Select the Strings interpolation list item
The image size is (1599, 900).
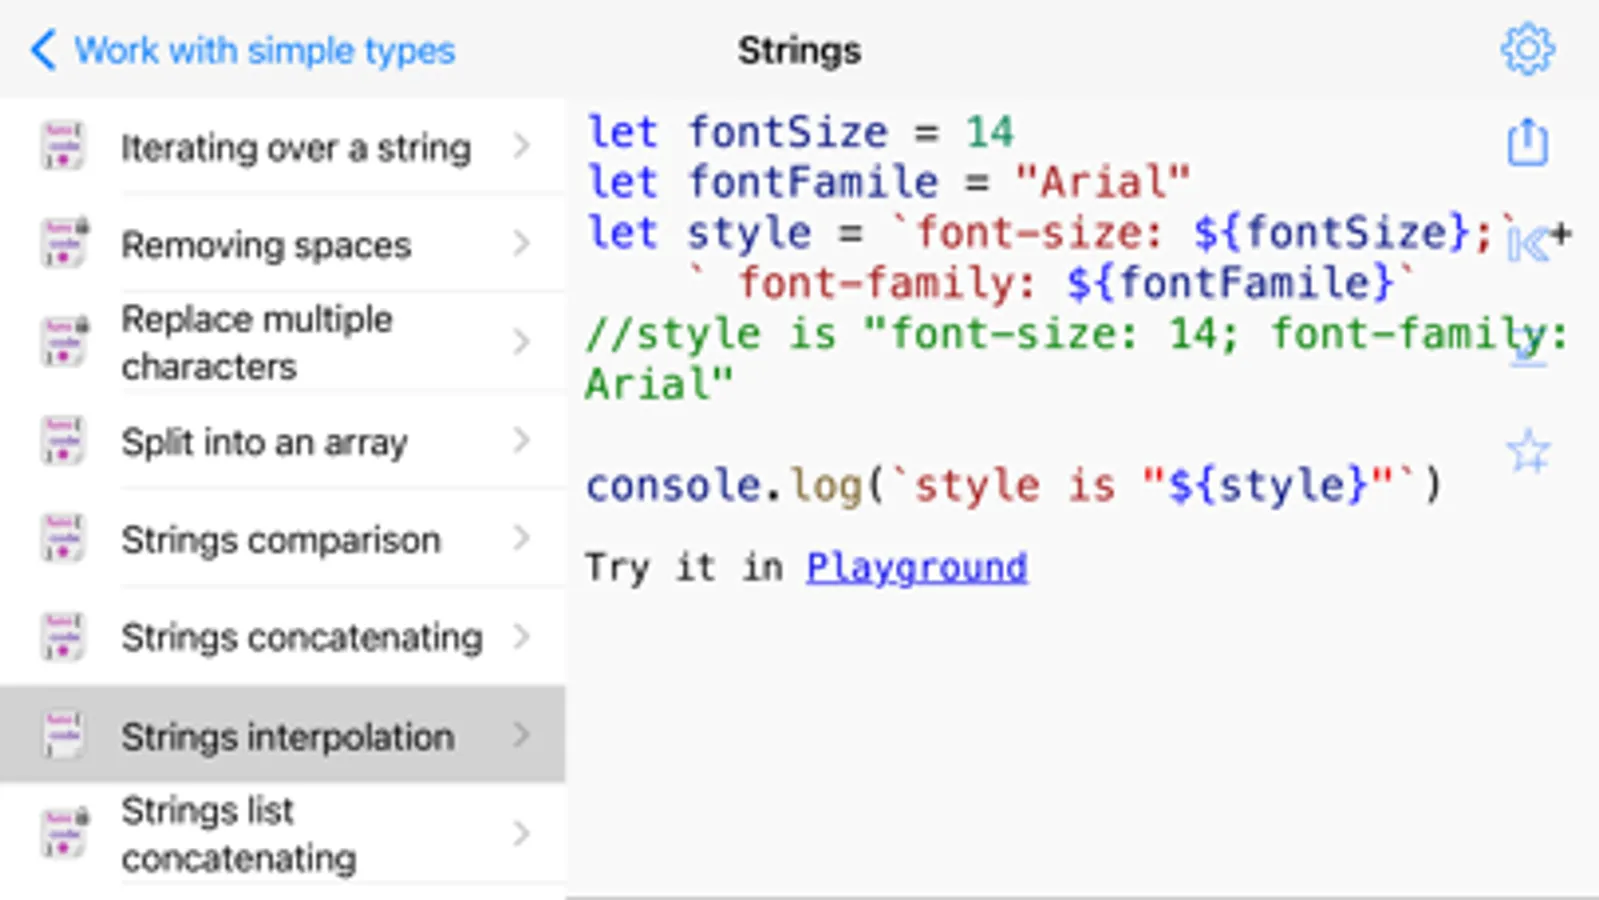click(x=287, y=736)
